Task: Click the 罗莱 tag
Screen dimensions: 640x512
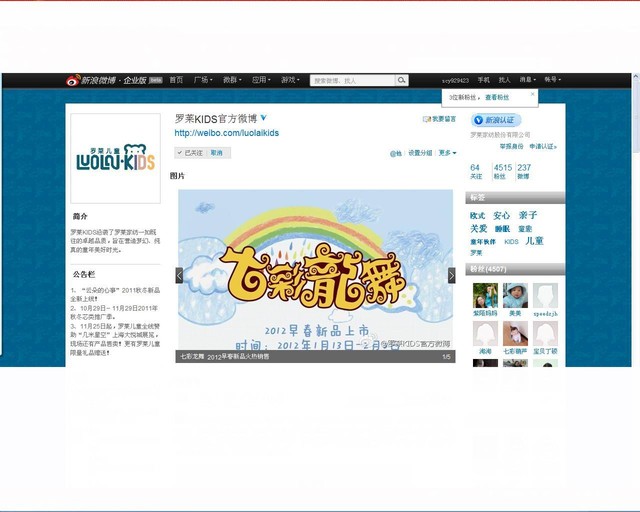Action: point(476,253)
